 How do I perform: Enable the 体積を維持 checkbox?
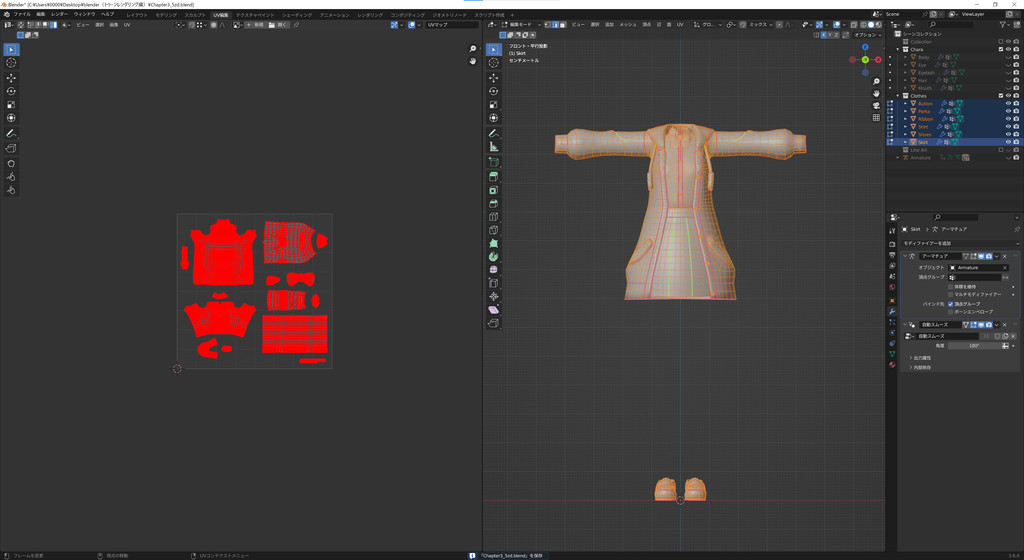951,286
